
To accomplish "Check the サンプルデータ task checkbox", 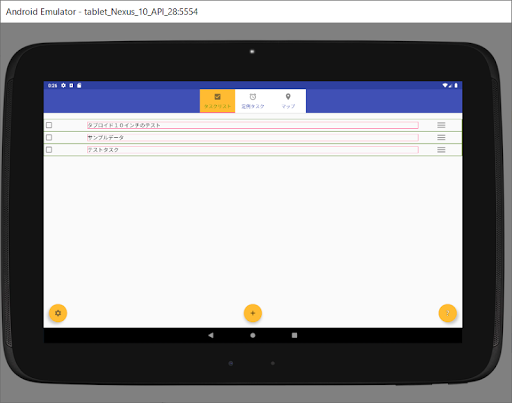I will pos(49,137).
